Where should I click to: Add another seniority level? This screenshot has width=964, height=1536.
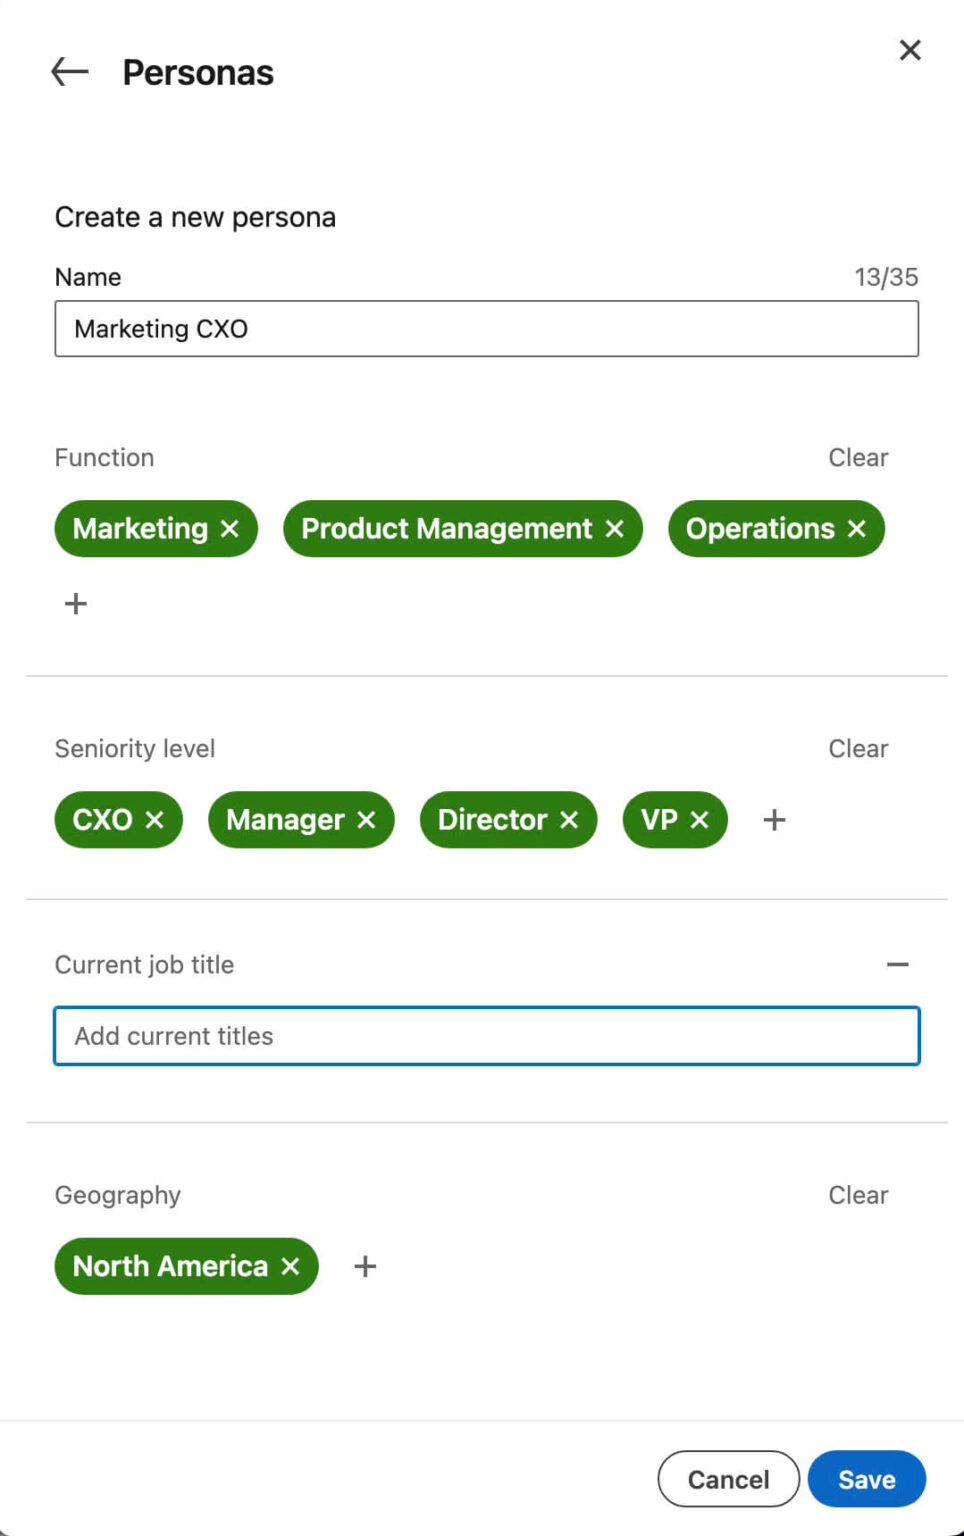774,819
